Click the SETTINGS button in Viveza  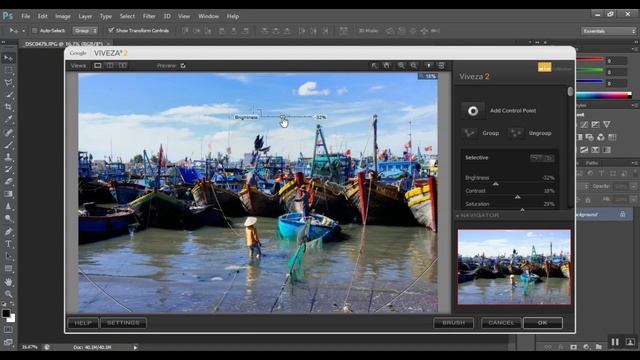123,323
